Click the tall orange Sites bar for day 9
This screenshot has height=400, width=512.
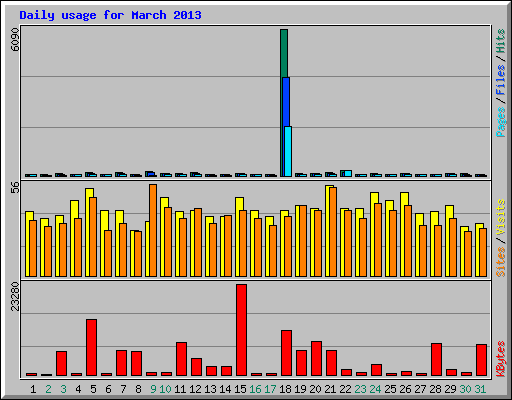coord(153,230)
